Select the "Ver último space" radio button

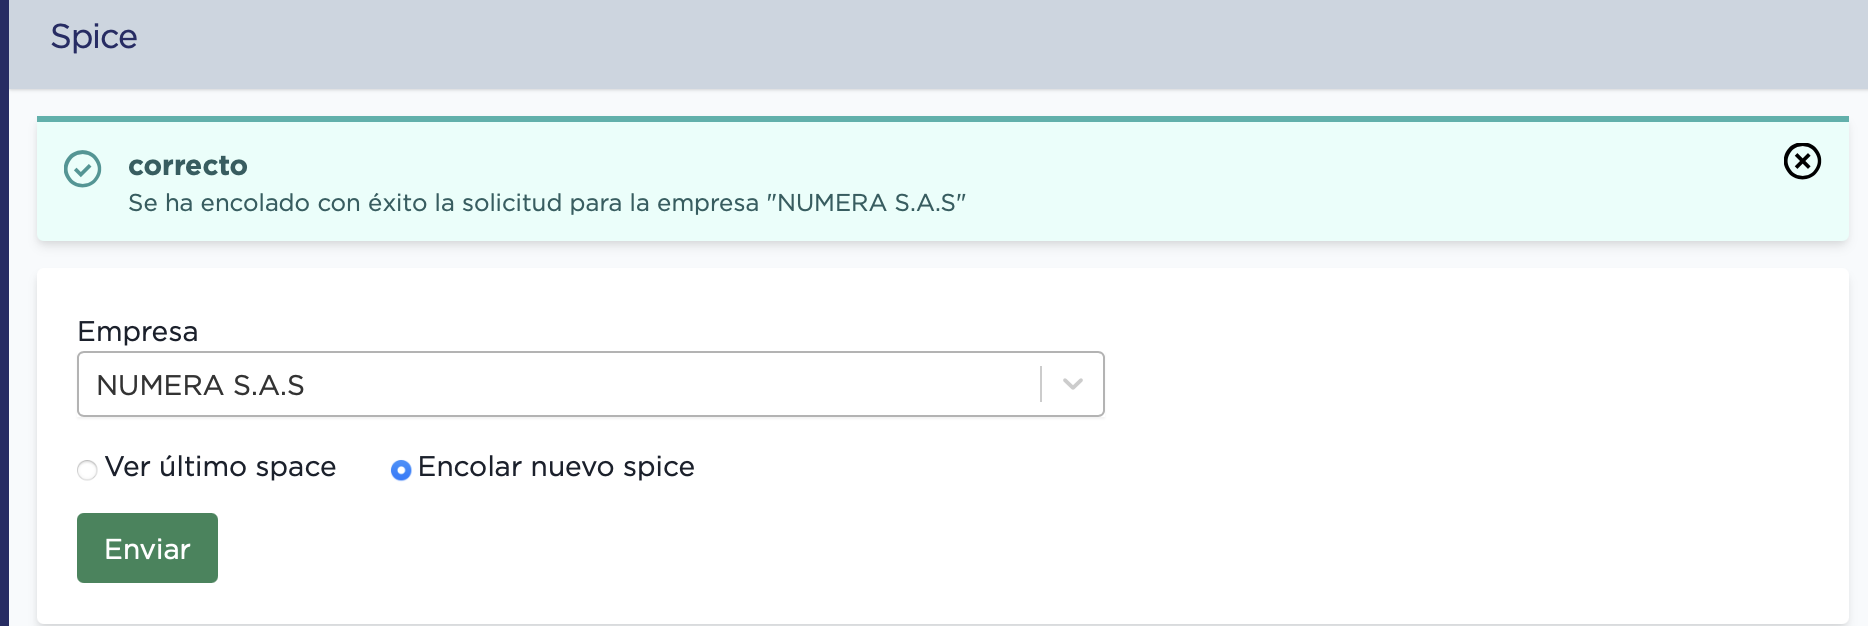(x=87, y=470)
